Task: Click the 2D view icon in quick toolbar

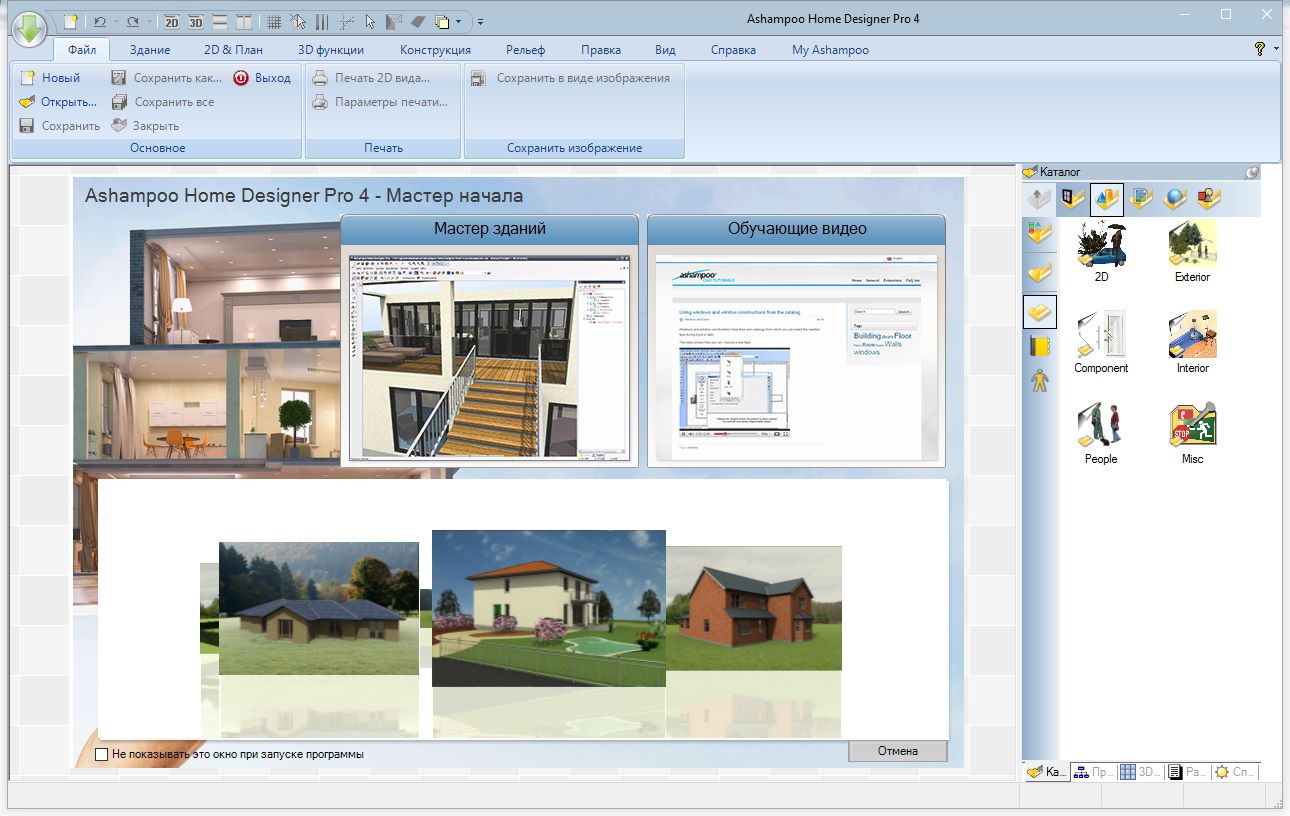Action: click(x=172, y=21)
